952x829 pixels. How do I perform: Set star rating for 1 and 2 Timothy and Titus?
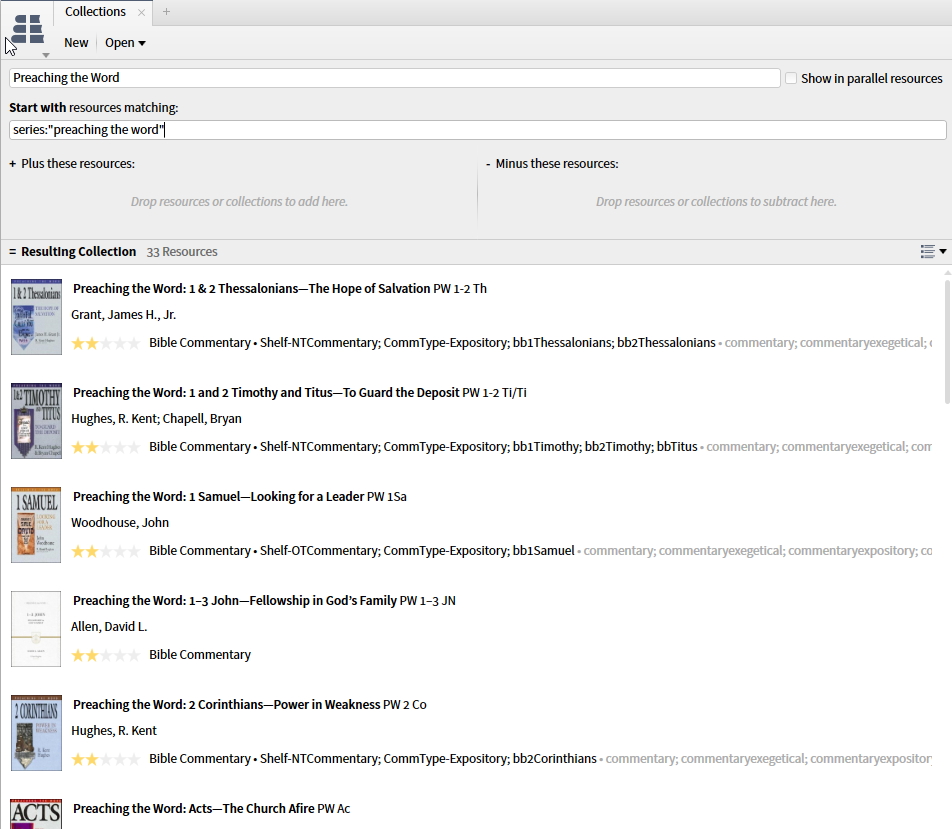coord(106,447)
